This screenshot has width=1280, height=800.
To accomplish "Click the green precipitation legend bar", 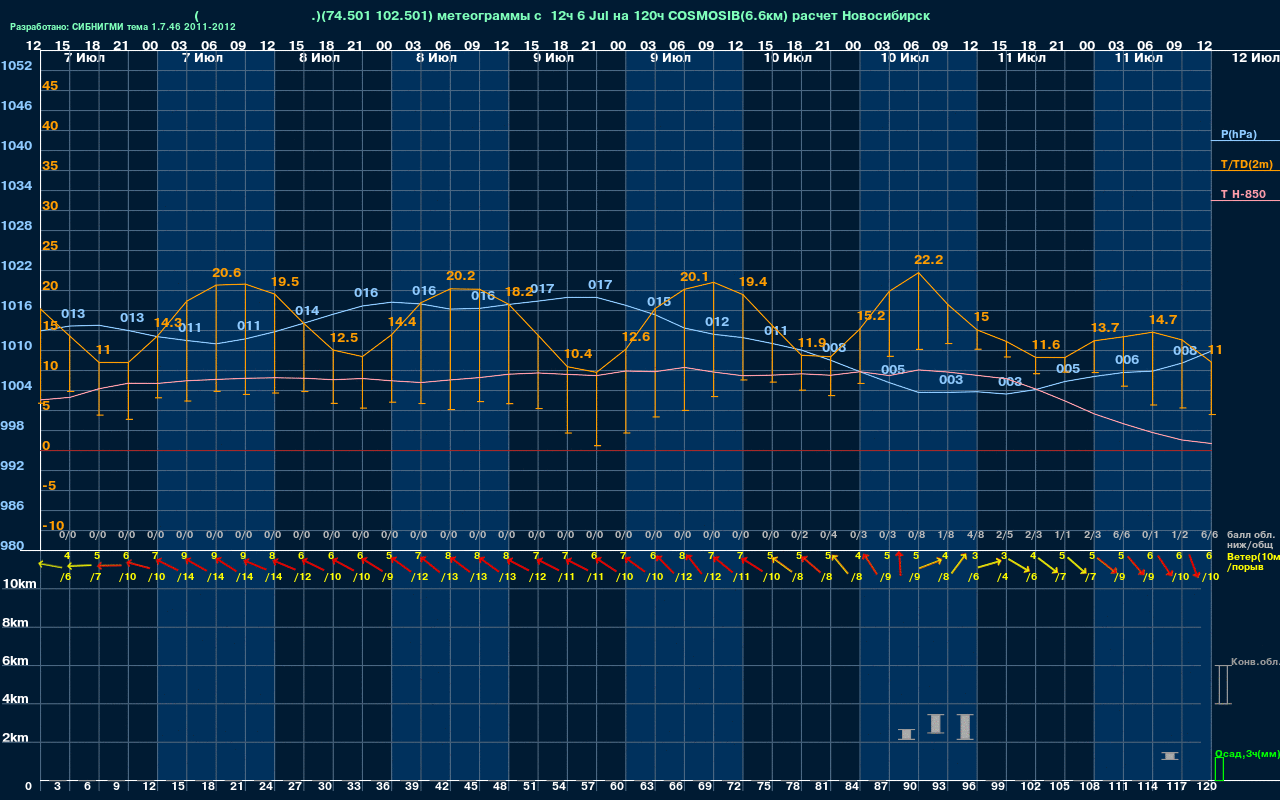I will tap(1218, 769).
